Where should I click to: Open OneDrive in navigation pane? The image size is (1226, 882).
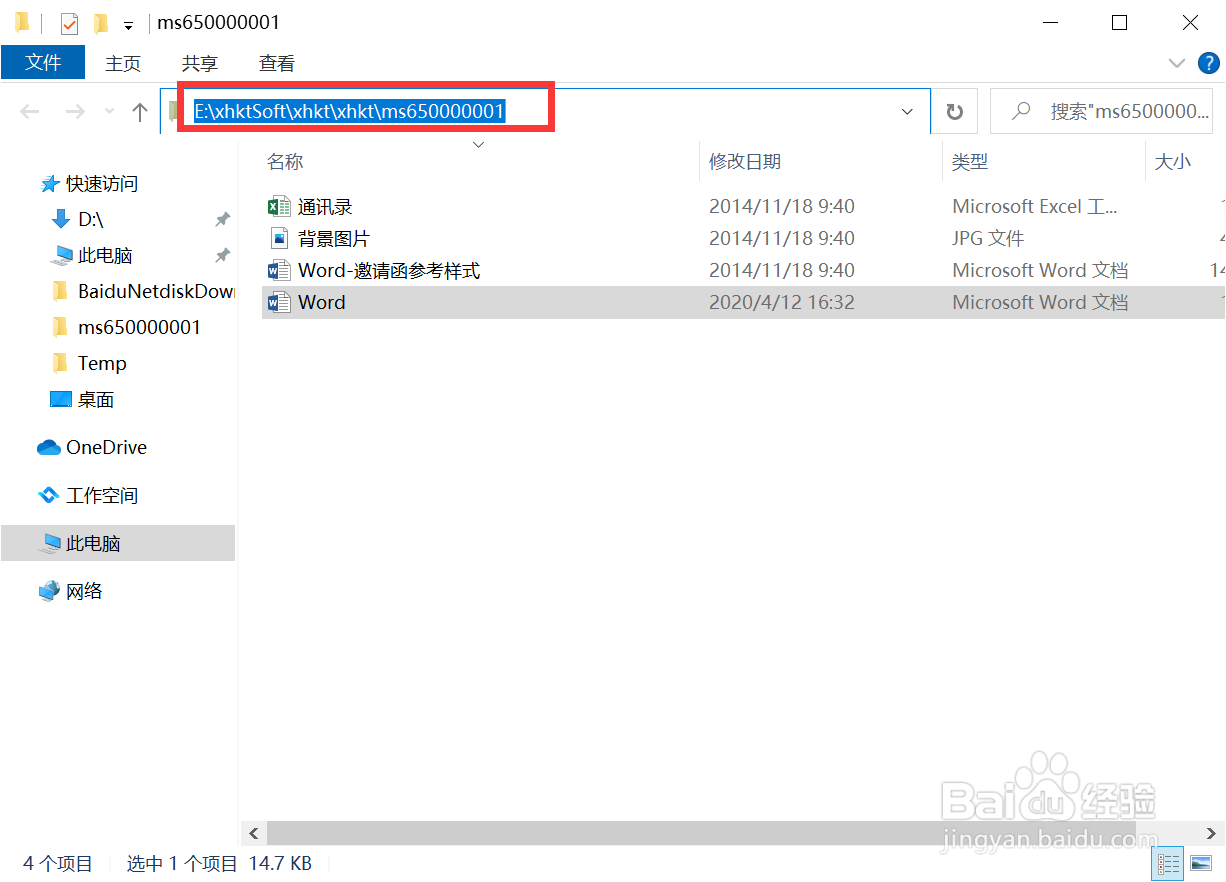106,448
